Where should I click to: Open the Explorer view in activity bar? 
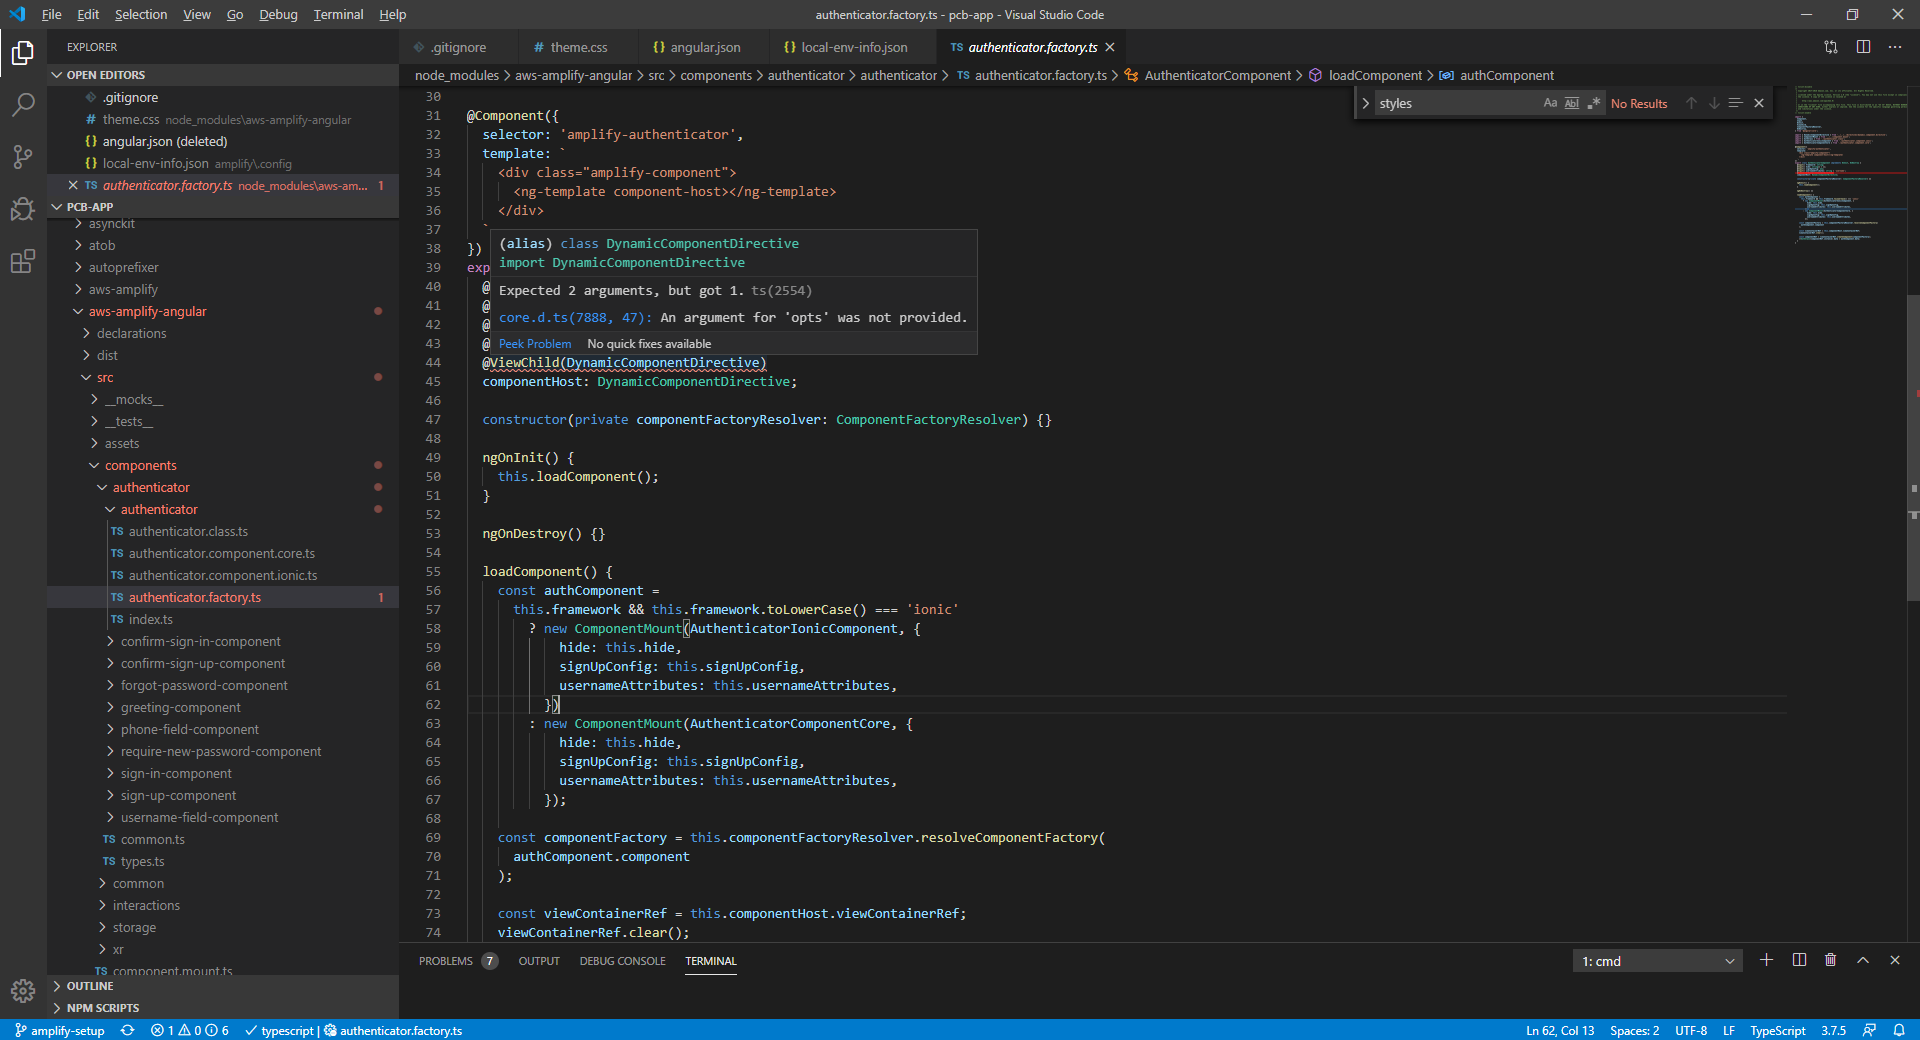point(23,52)
